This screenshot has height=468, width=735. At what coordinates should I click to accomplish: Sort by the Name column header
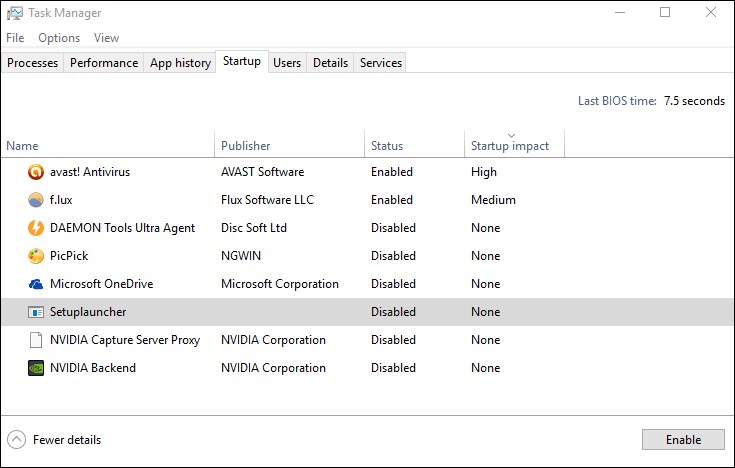coord(108,145)
